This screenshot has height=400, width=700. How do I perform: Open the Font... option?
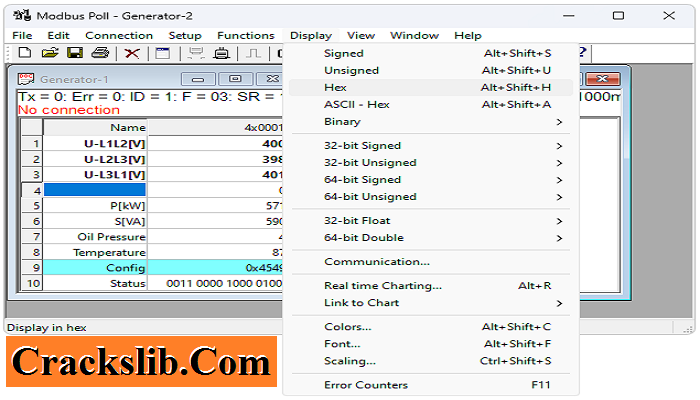tap(431, 344)
